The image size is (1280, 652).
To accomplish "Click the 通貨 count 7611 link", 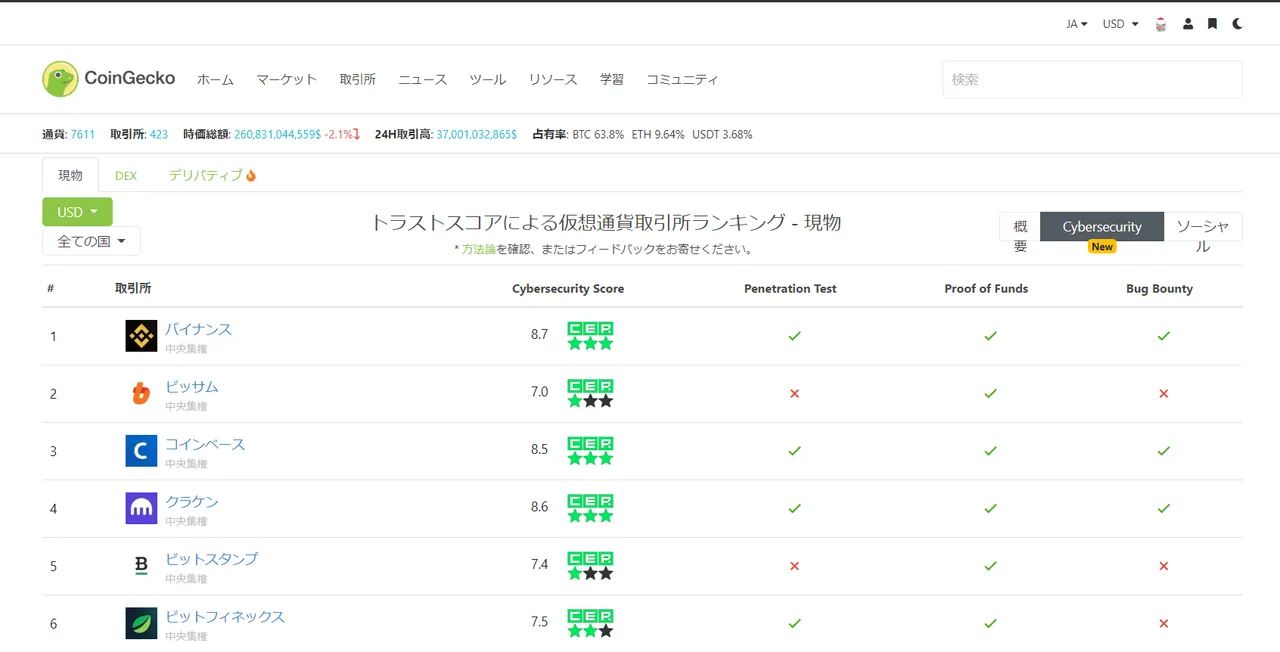I will coord(83,134).
